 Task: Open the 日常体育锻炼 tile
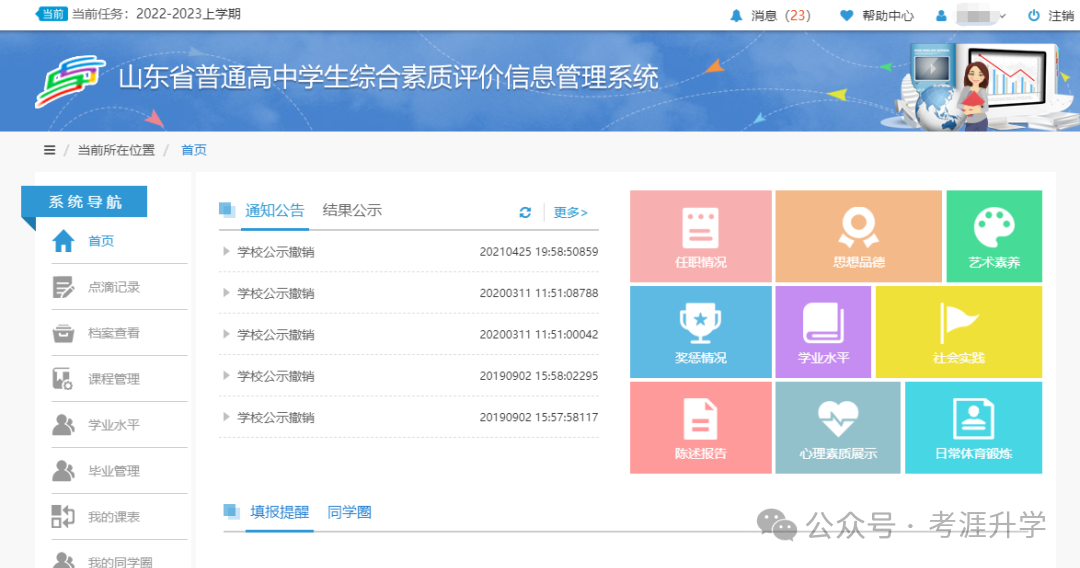pos(973,428)
